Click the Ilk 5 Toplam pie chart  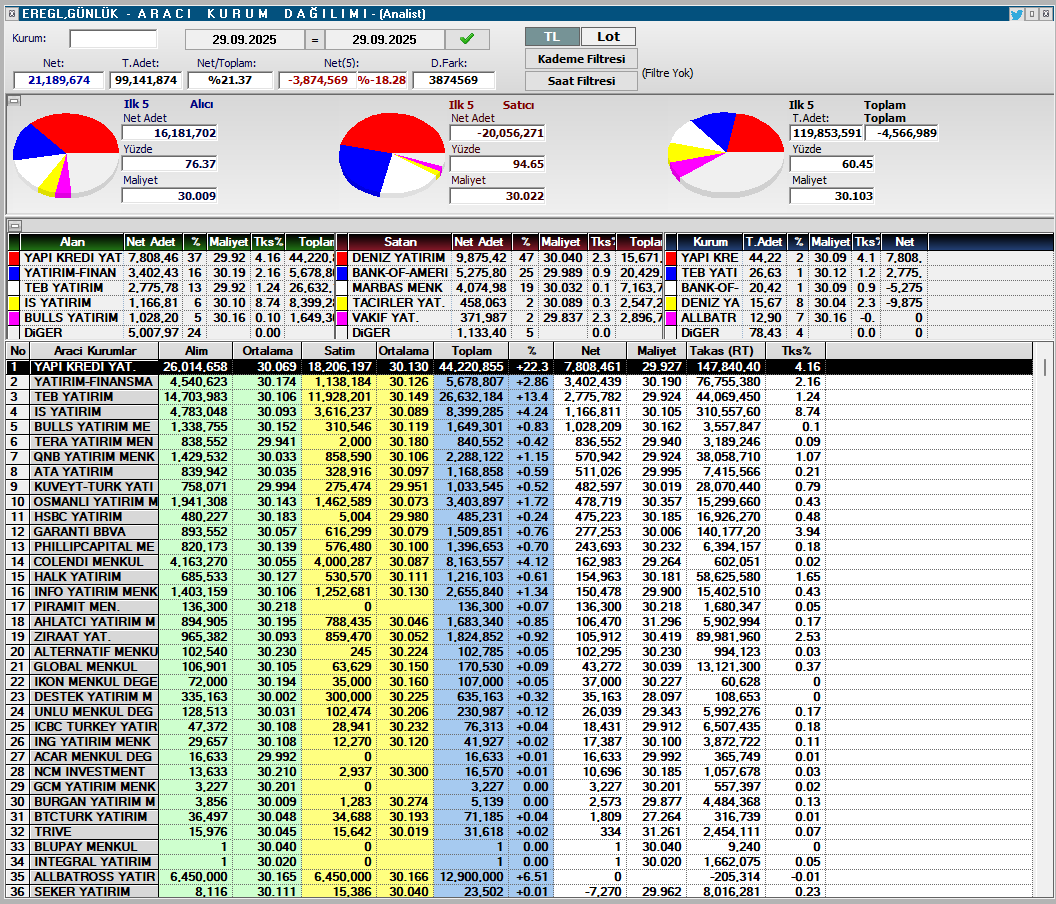(x=725, y=156)
